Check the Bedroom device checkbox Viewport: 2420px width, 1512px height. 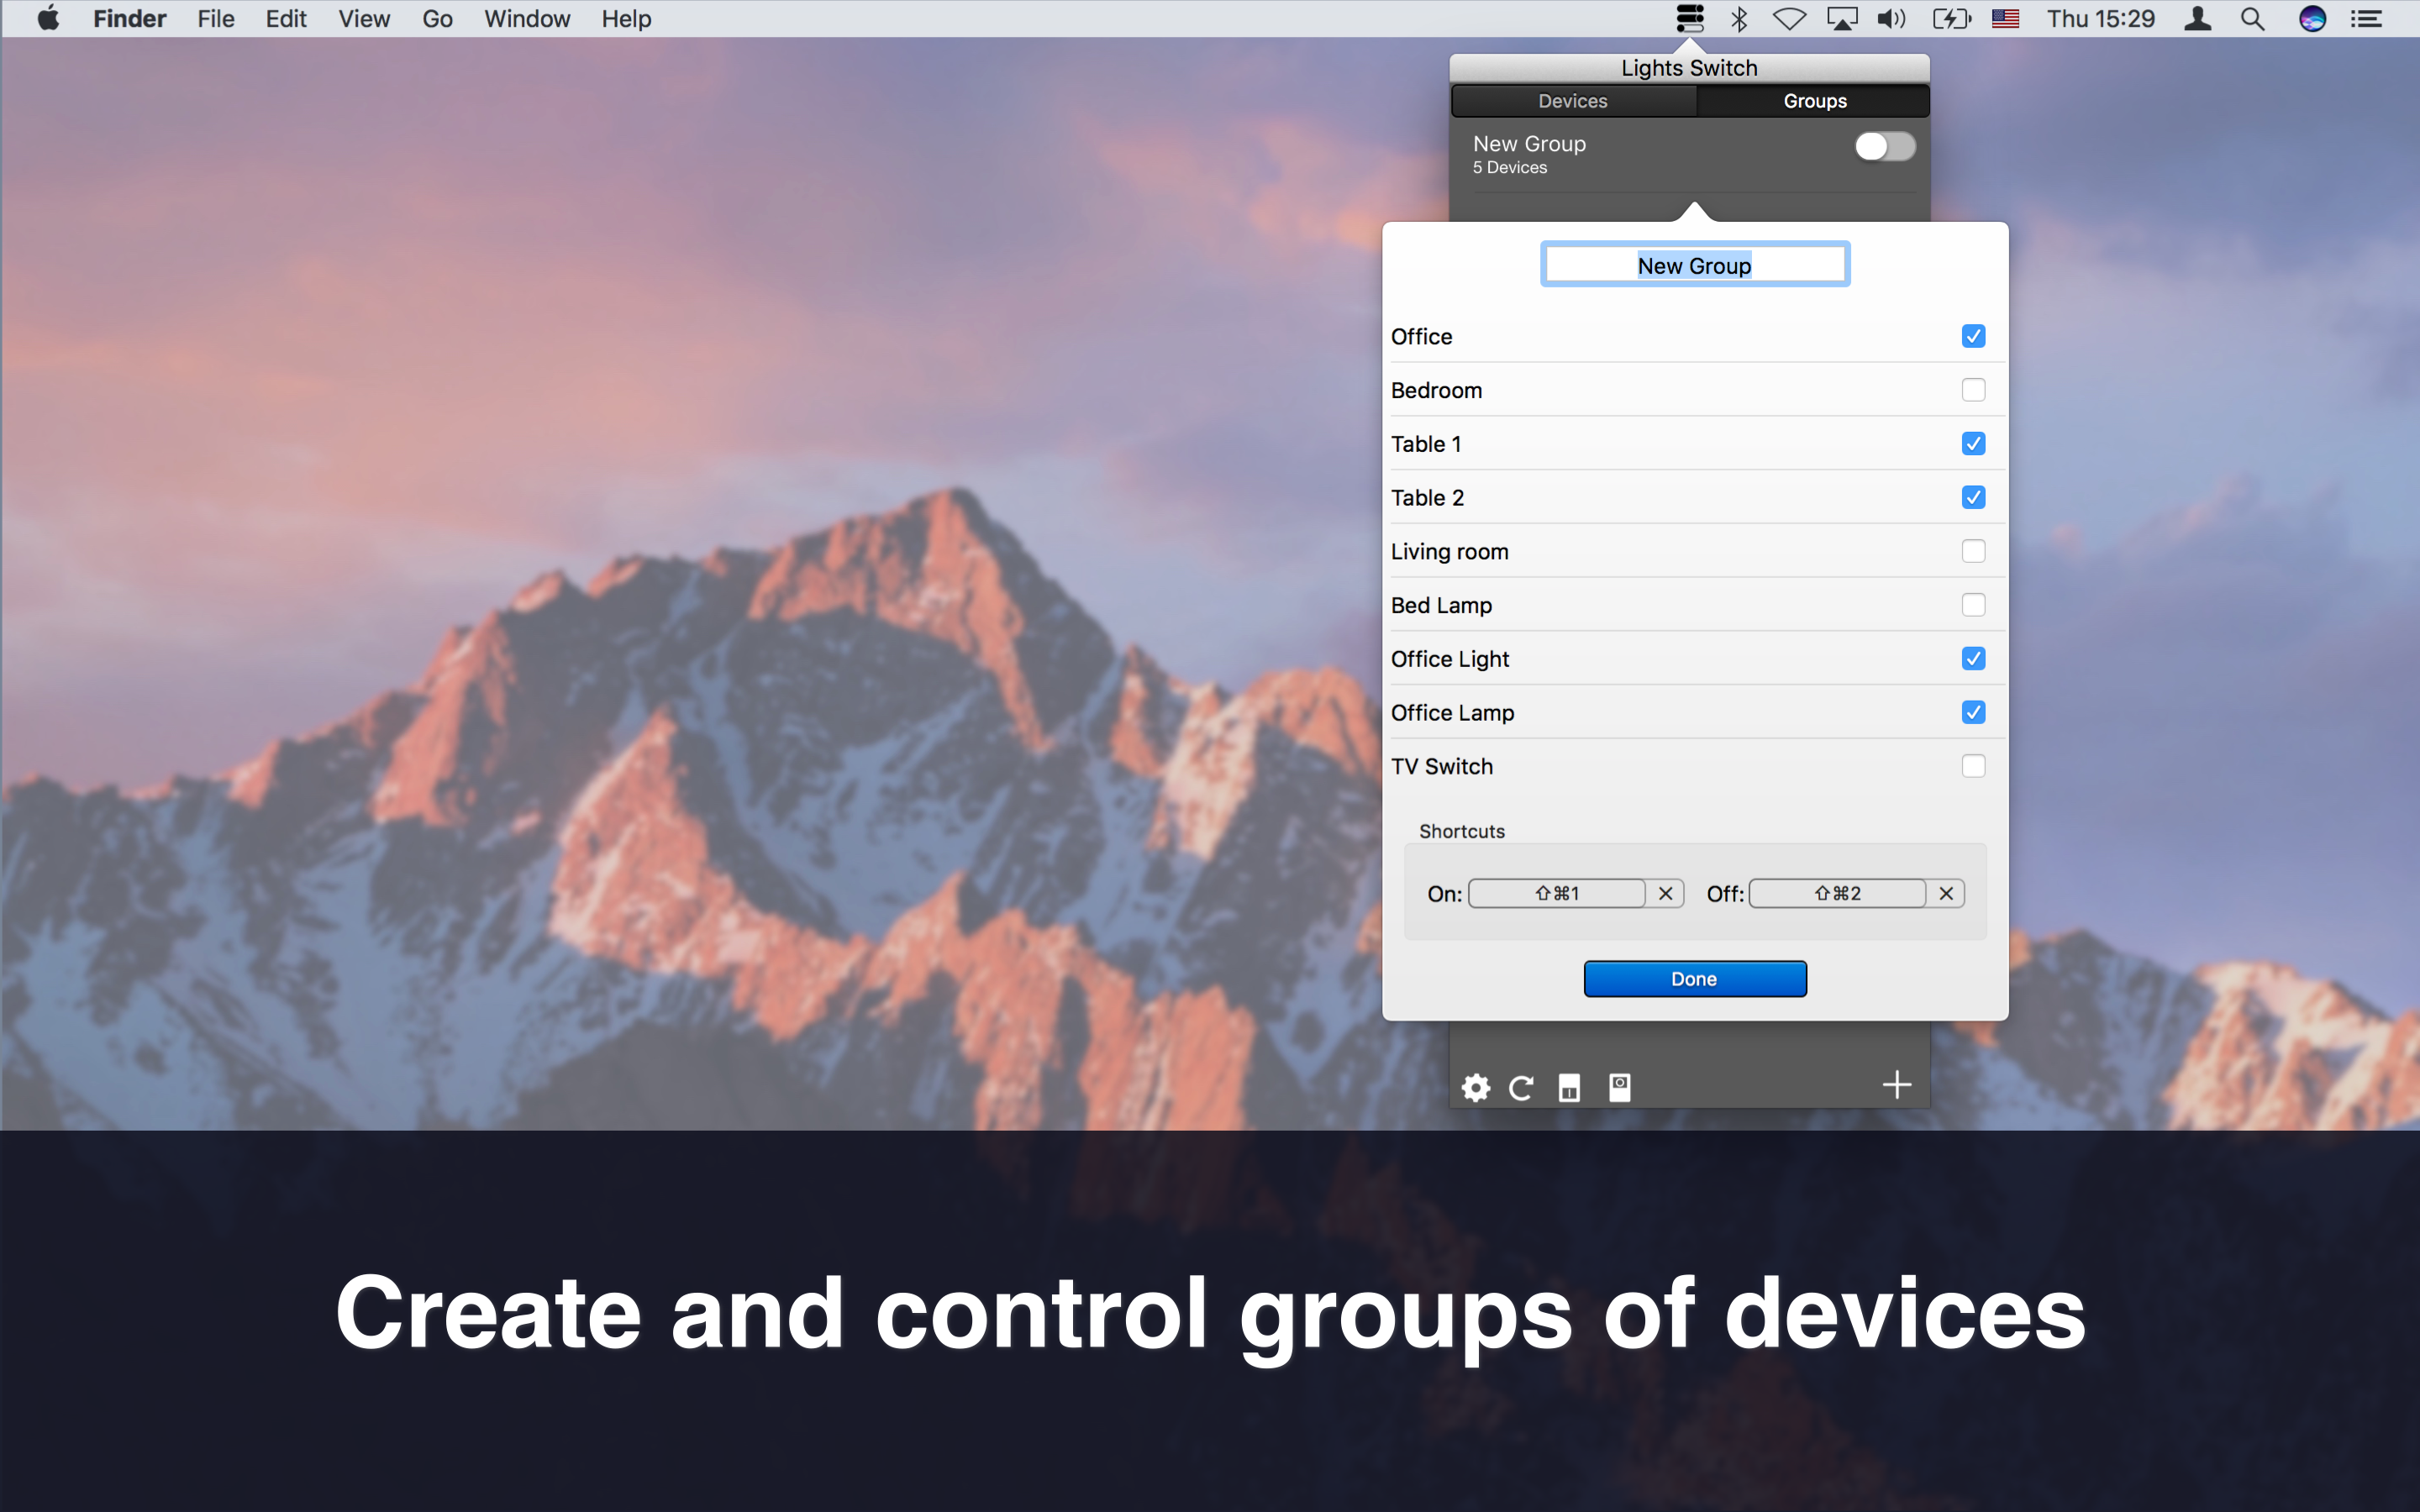coord(1972,390)
